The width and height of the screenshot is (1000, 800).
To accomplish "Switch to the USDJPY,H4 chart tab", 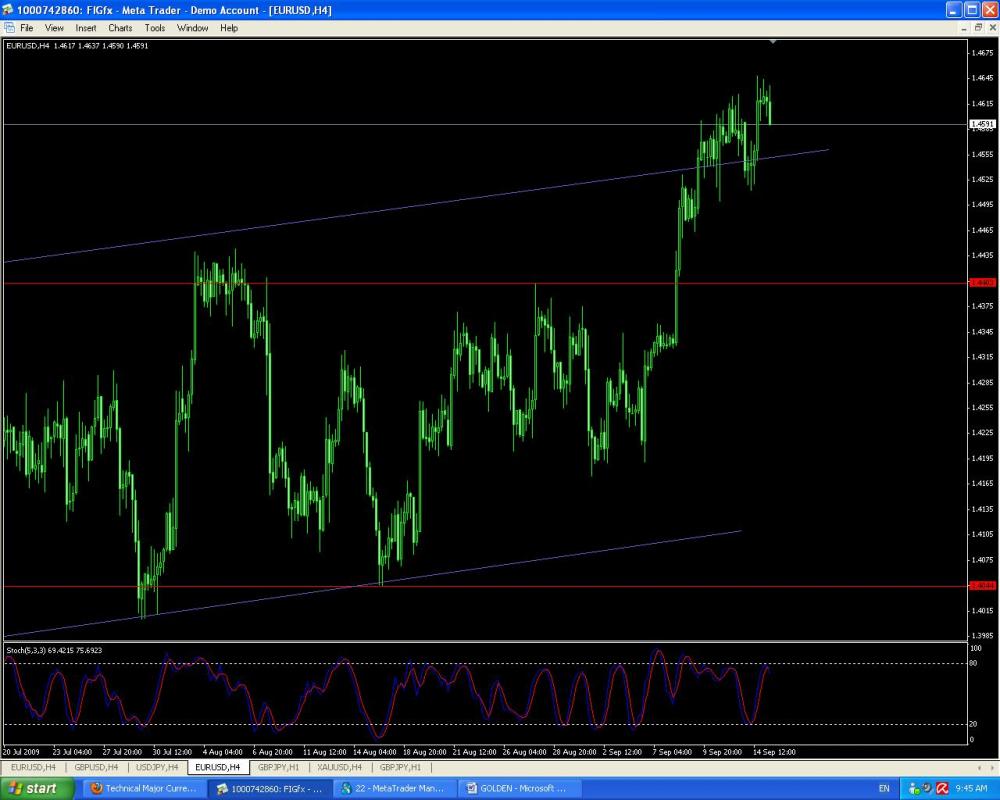I will click(157, 767).
